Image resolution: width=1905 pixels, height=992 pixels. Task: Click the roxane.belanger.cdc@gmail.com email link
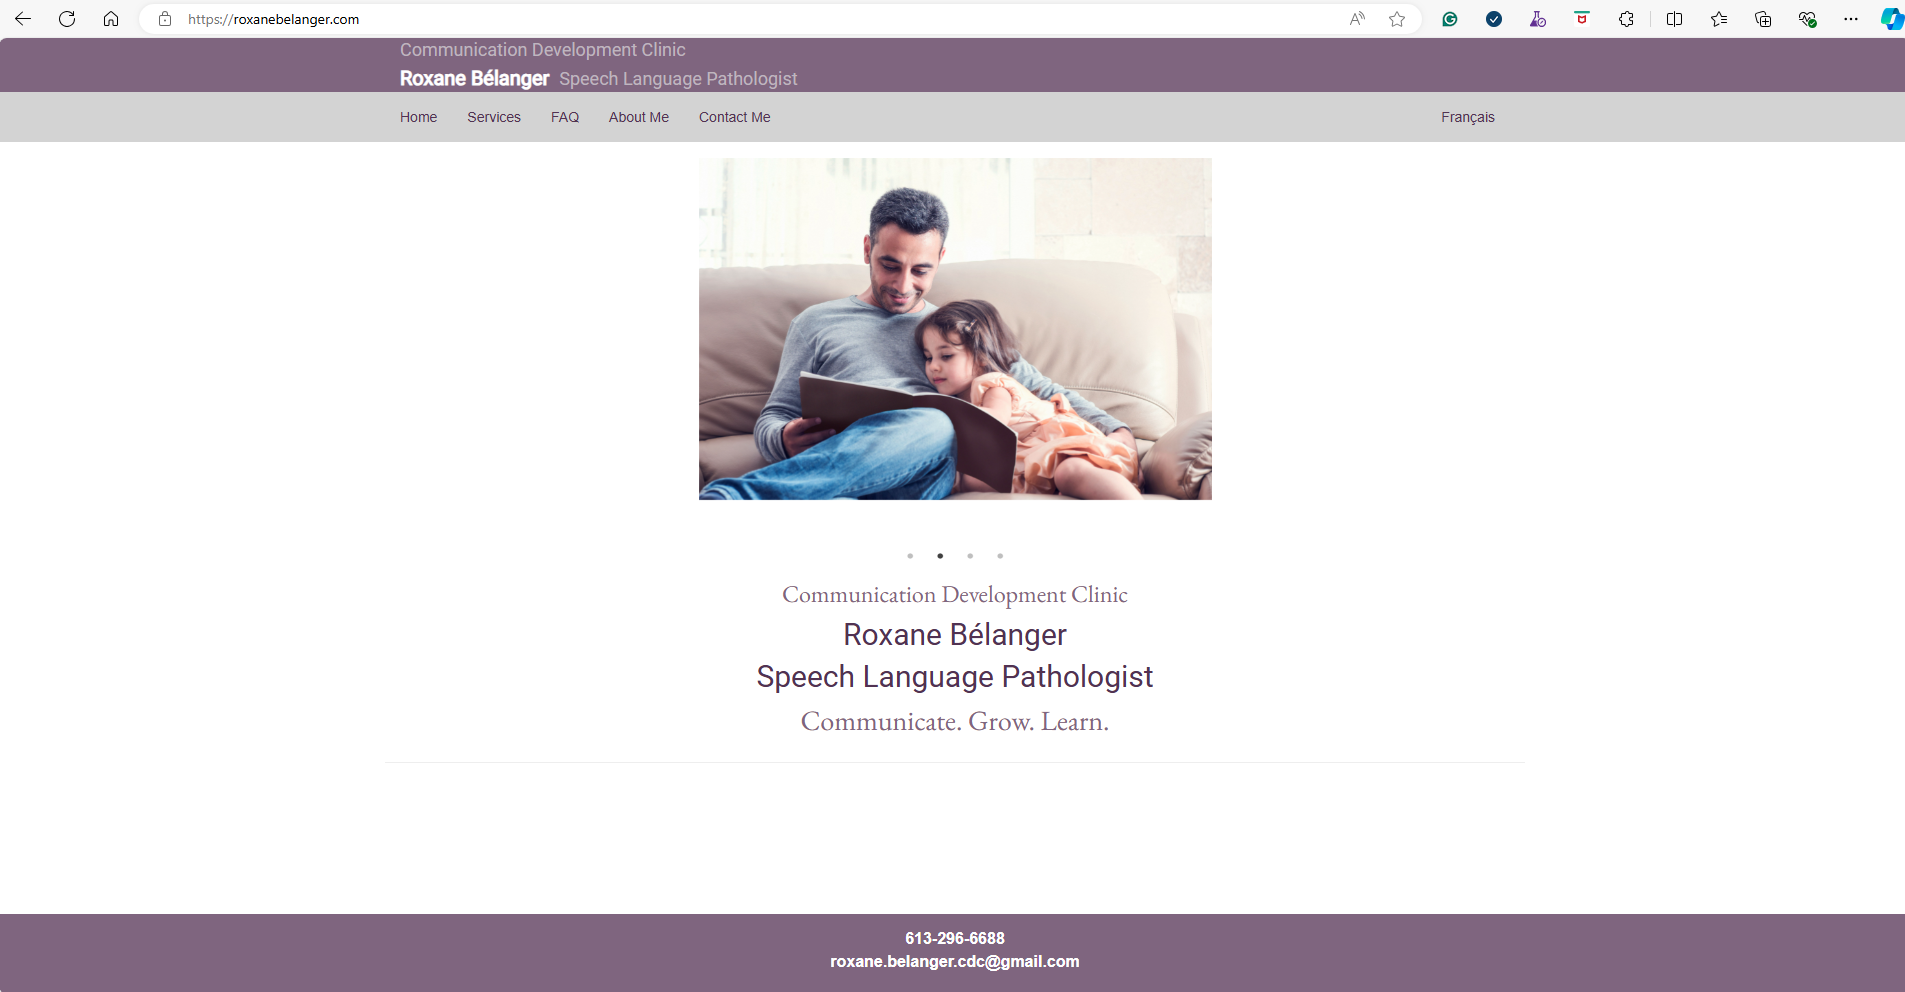955,961
